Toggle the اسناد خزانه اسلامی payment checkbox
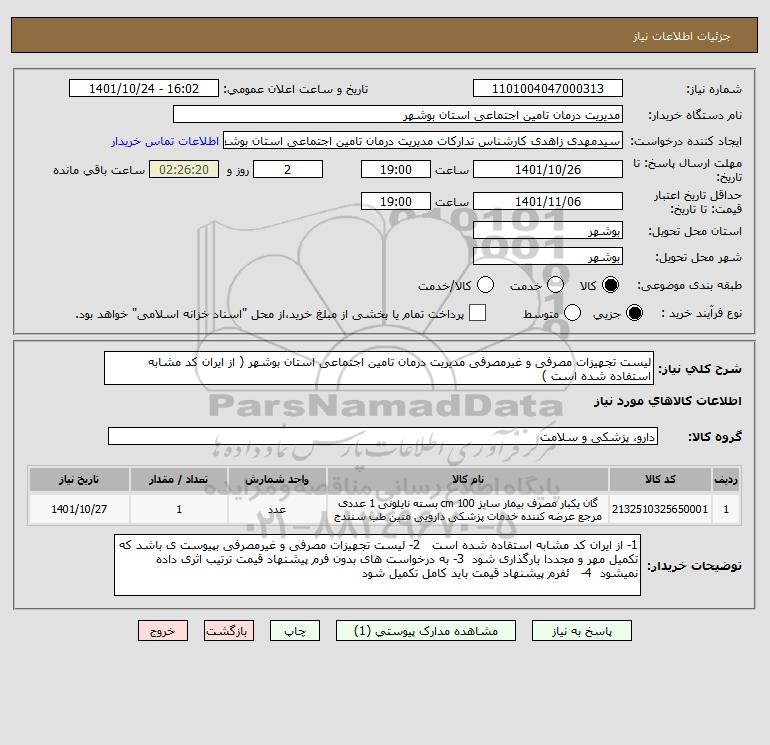770x745 pixels. click(x=477, y=313)
